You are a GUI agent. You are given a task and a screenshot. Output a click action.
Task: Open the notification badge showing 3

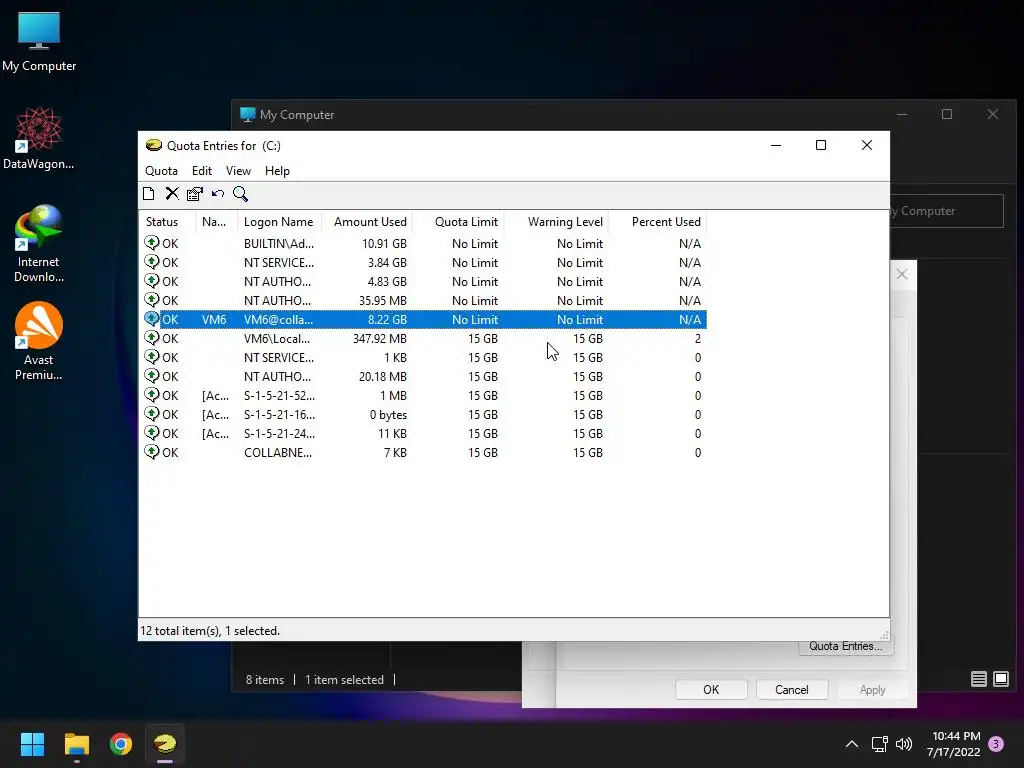[996, 743]
